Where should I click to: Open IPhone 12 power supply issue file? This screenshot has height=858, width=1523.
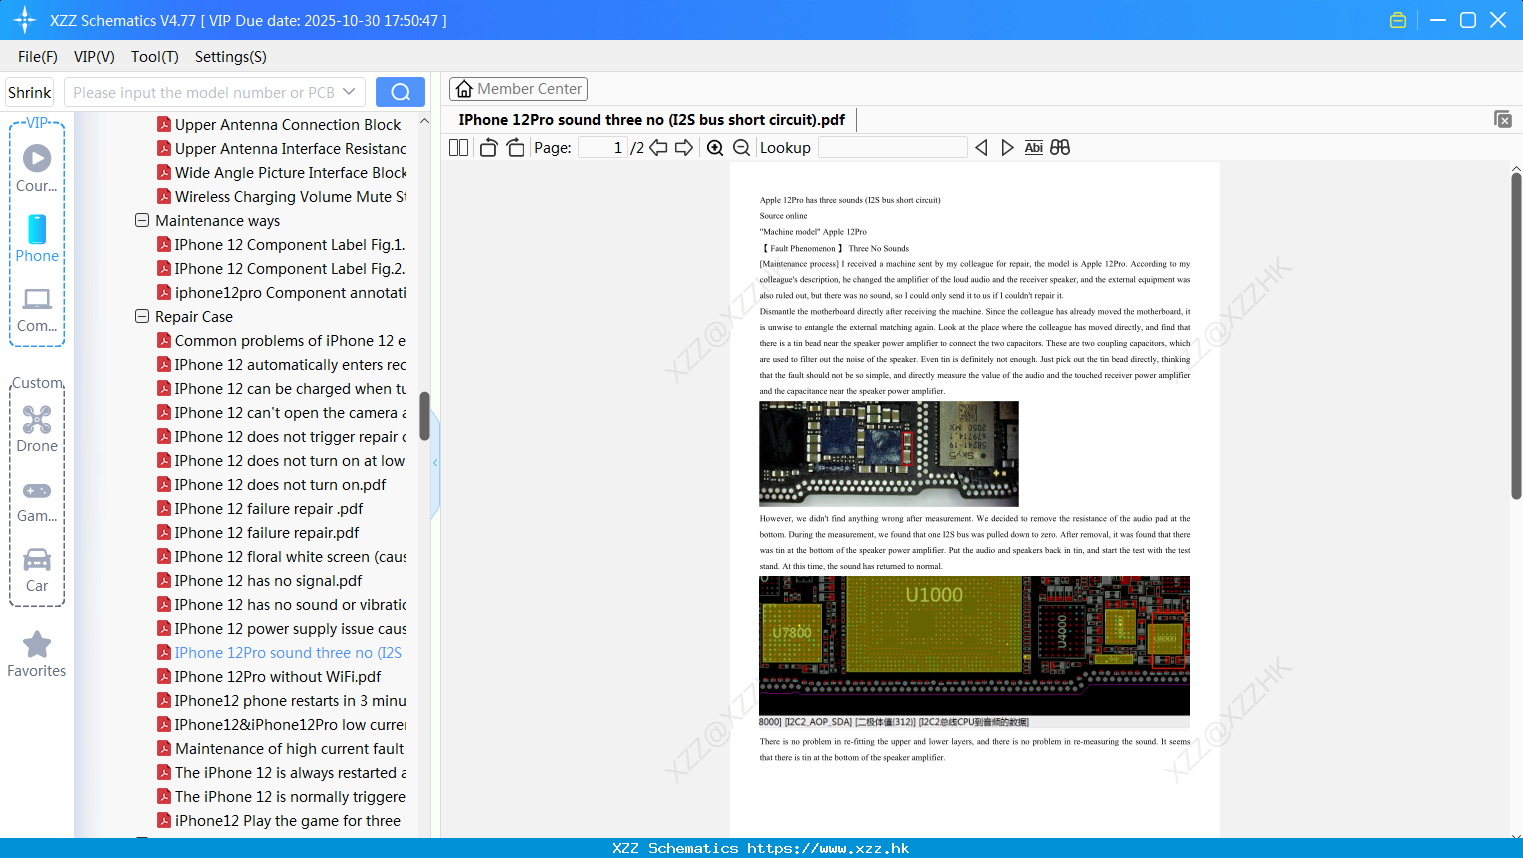click(282, 628)
